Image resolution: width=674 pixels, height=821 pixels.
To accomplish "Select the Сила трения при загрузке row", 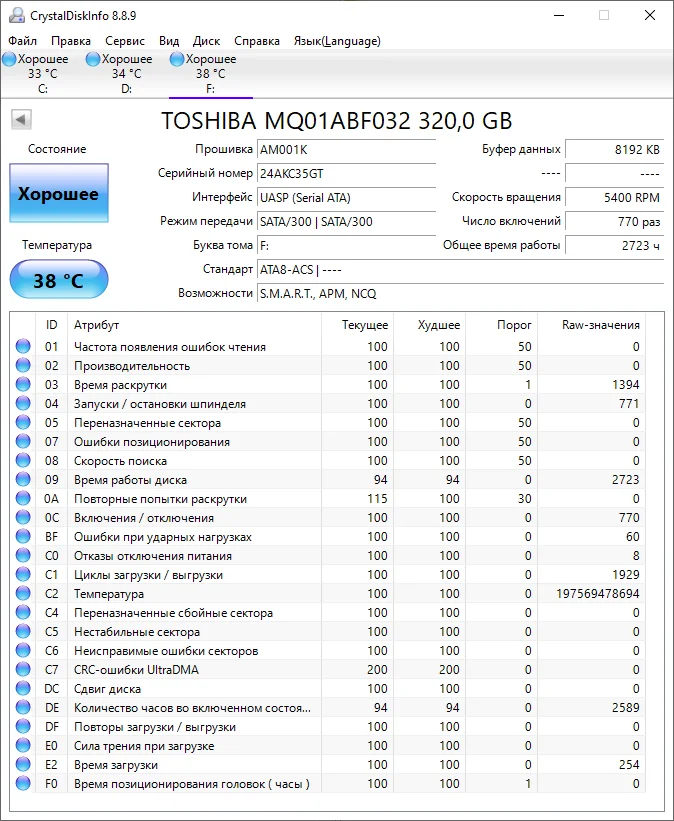I will 328,746.
